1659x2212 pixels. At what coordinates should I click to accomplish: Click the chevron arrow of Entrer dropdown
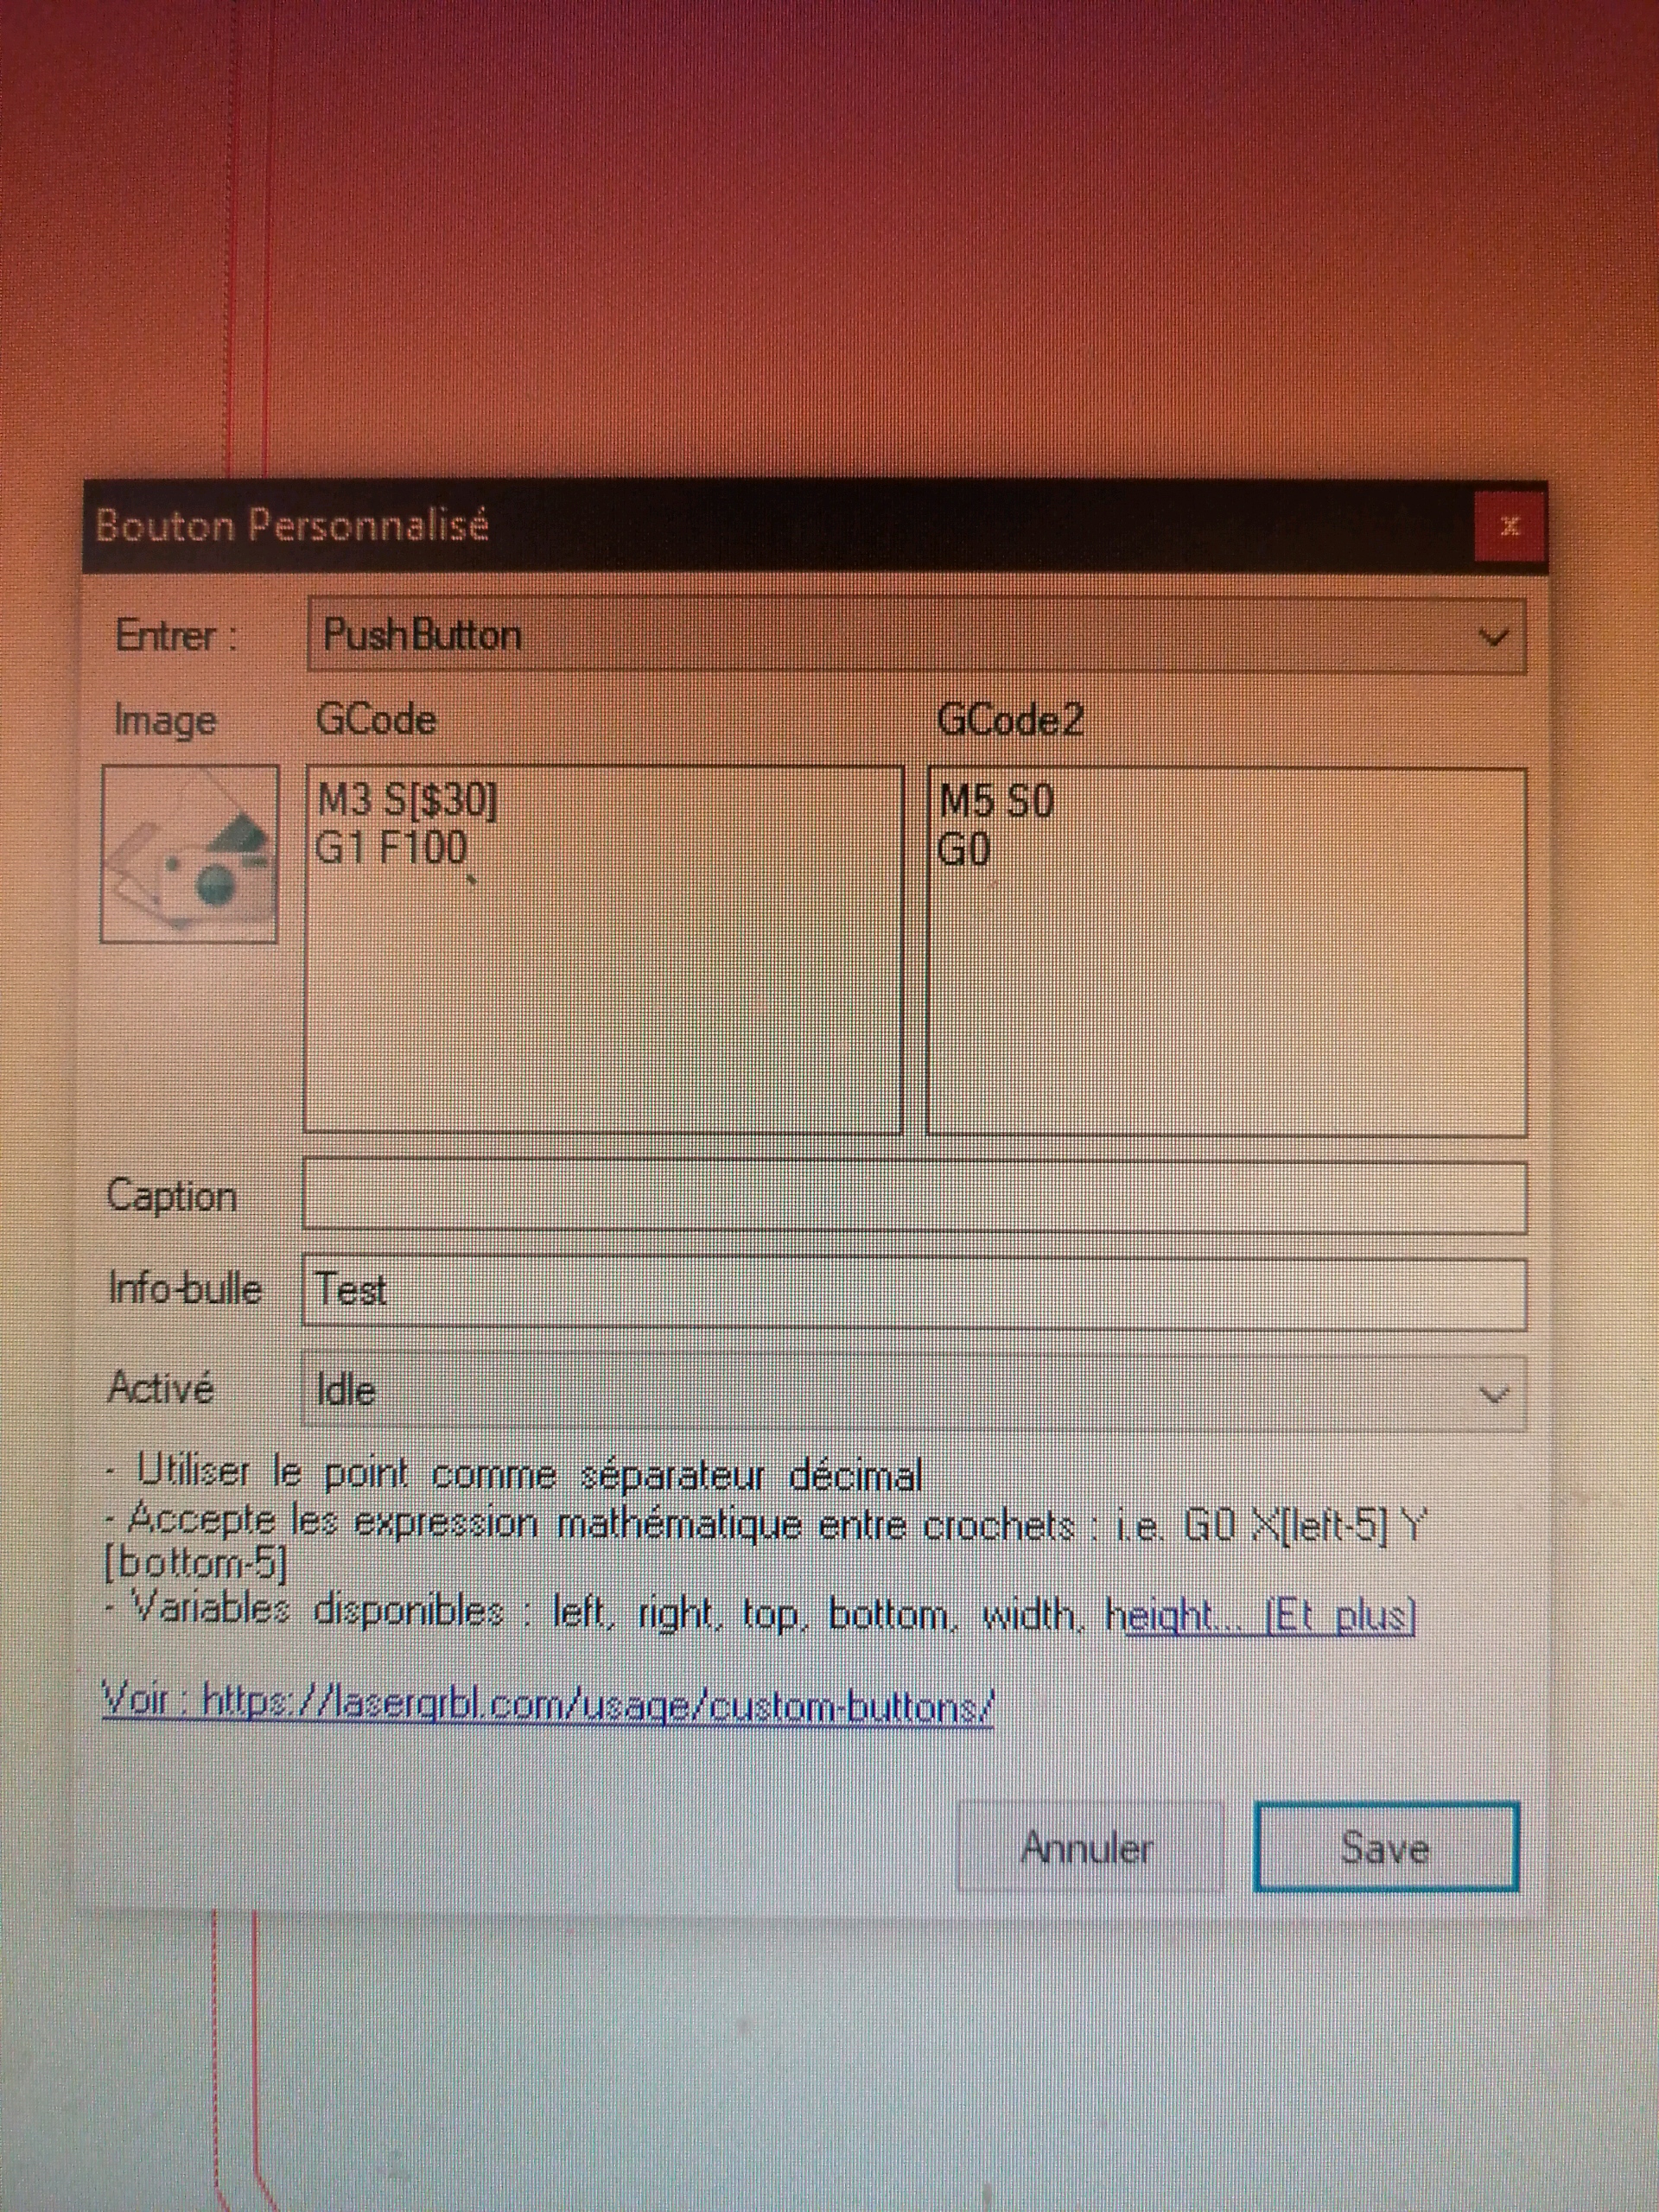point(1492,637)
